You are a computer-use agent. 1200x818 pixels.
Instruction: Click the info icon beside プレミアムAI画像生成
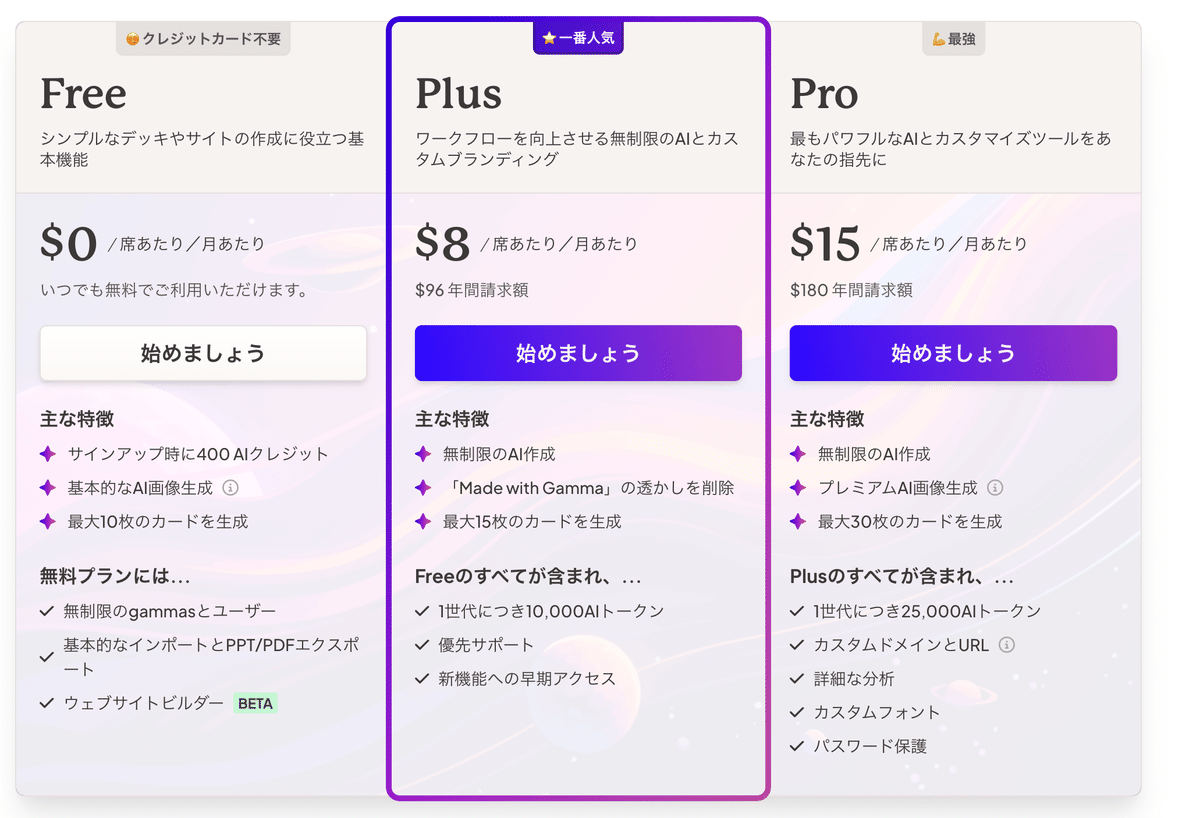(x=995, y=488)
